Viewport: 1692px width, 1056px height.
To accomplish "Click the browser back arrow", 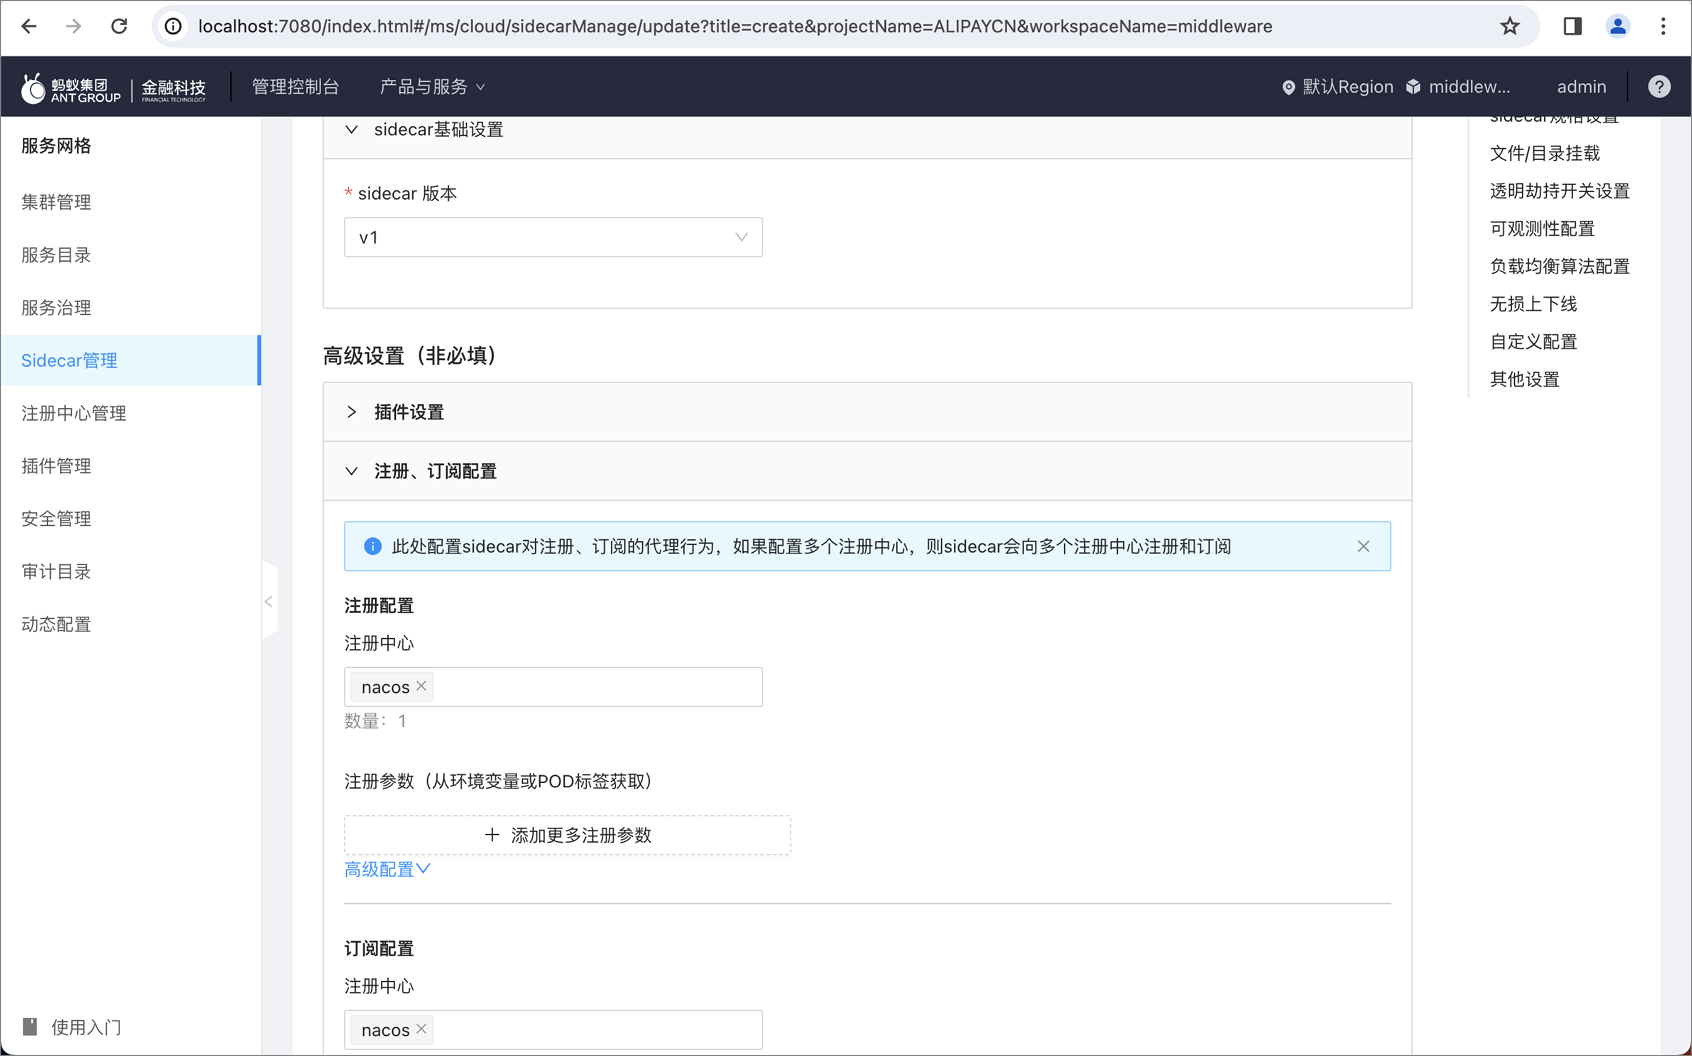I will 29,27.
